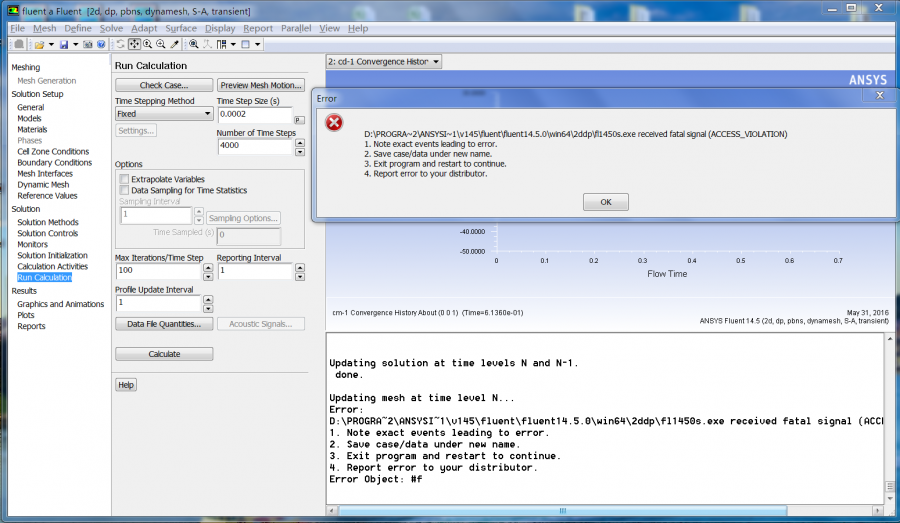This screenshot has height=523, width=900.
Task: Open the Define menu
Action: click(x=77, y=28)
